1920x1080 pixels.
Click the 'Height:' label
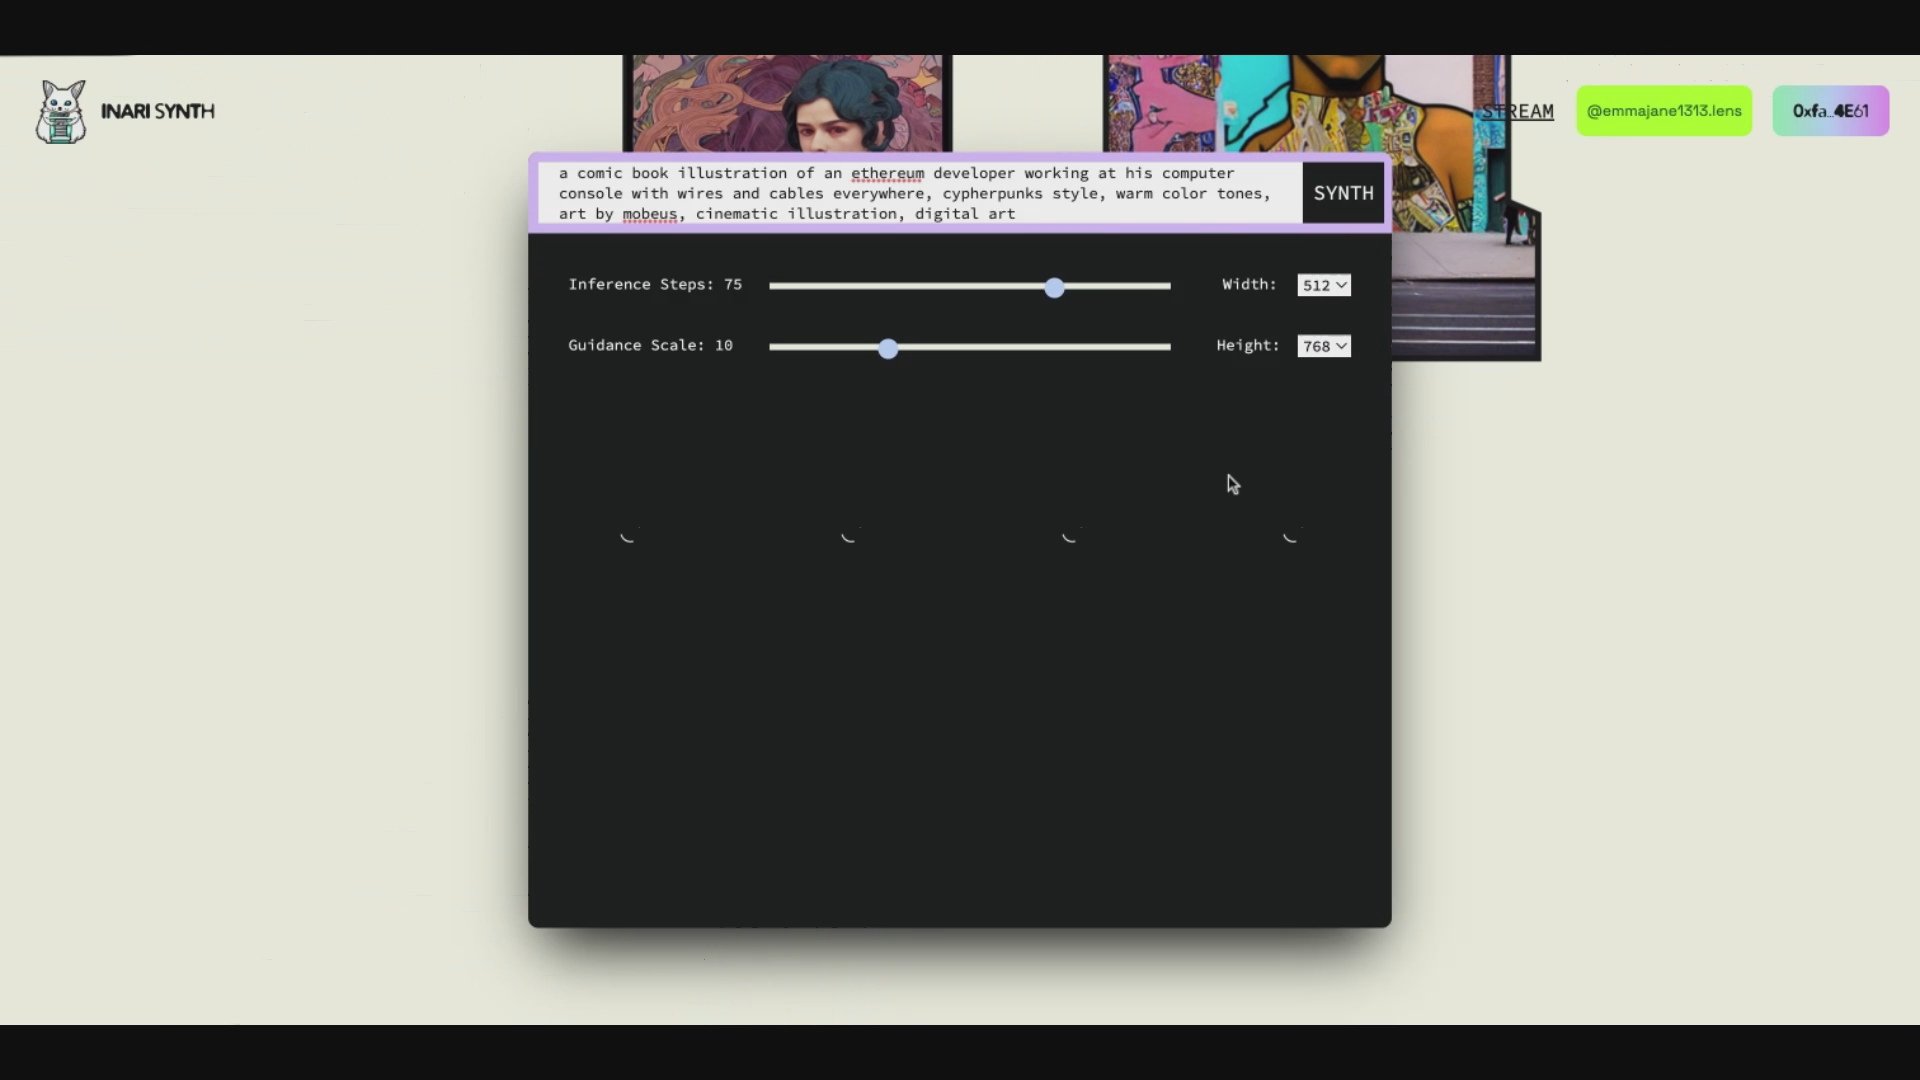point(1248,346)
